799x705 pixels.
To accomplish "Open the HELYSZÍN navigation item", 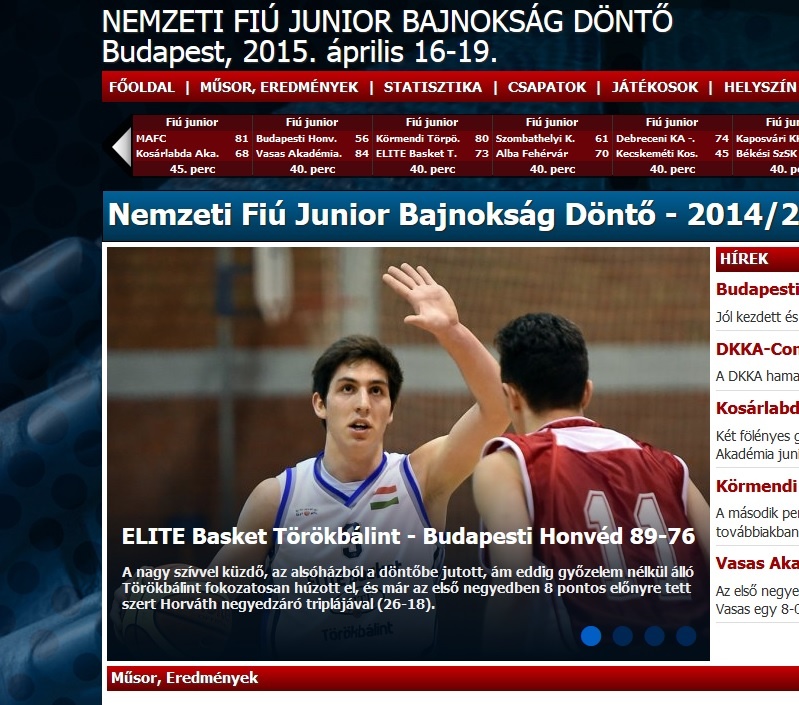I will [x=760, y=87].
